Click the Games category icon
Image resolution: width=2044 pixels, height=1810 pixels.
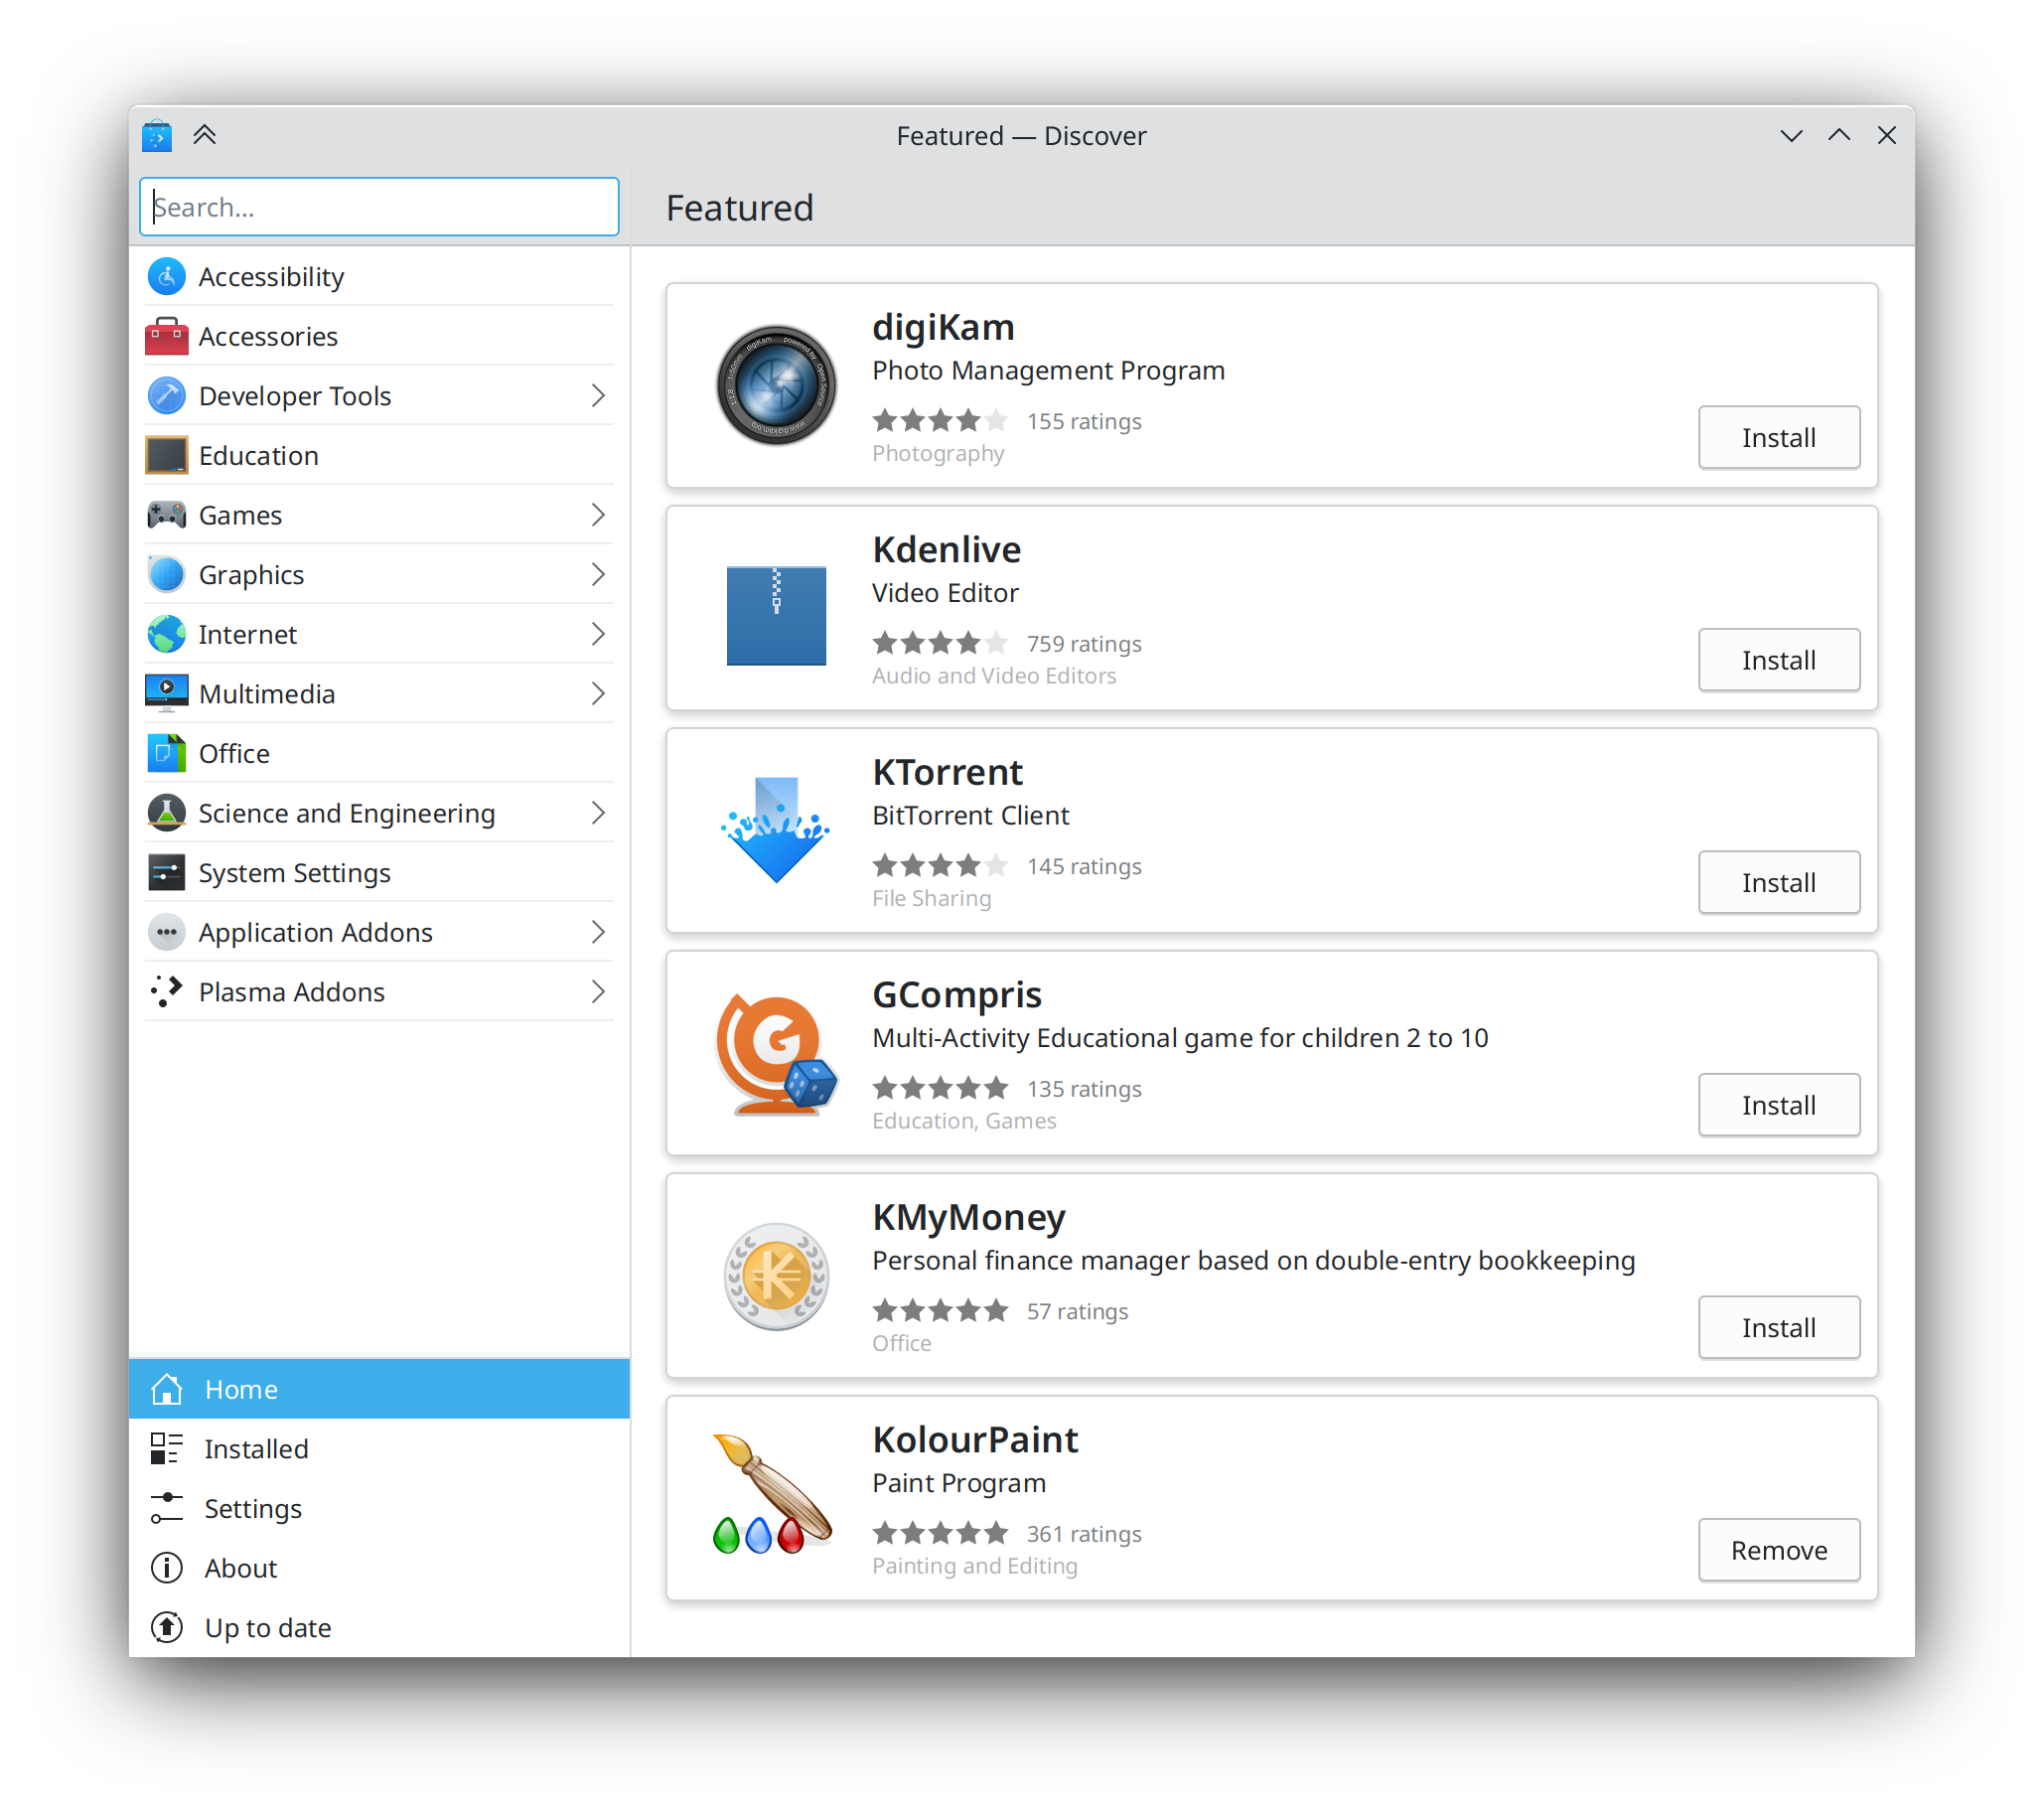(168, 514)
